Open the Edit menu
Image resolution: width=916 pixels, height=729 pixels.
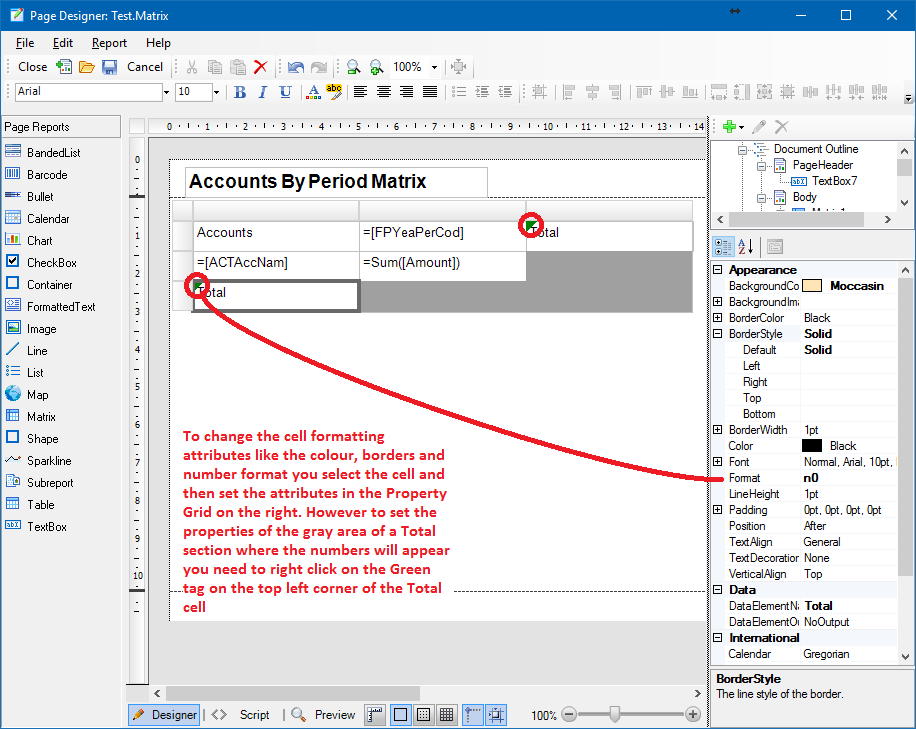pyautogui.click(x=63, y=43)
